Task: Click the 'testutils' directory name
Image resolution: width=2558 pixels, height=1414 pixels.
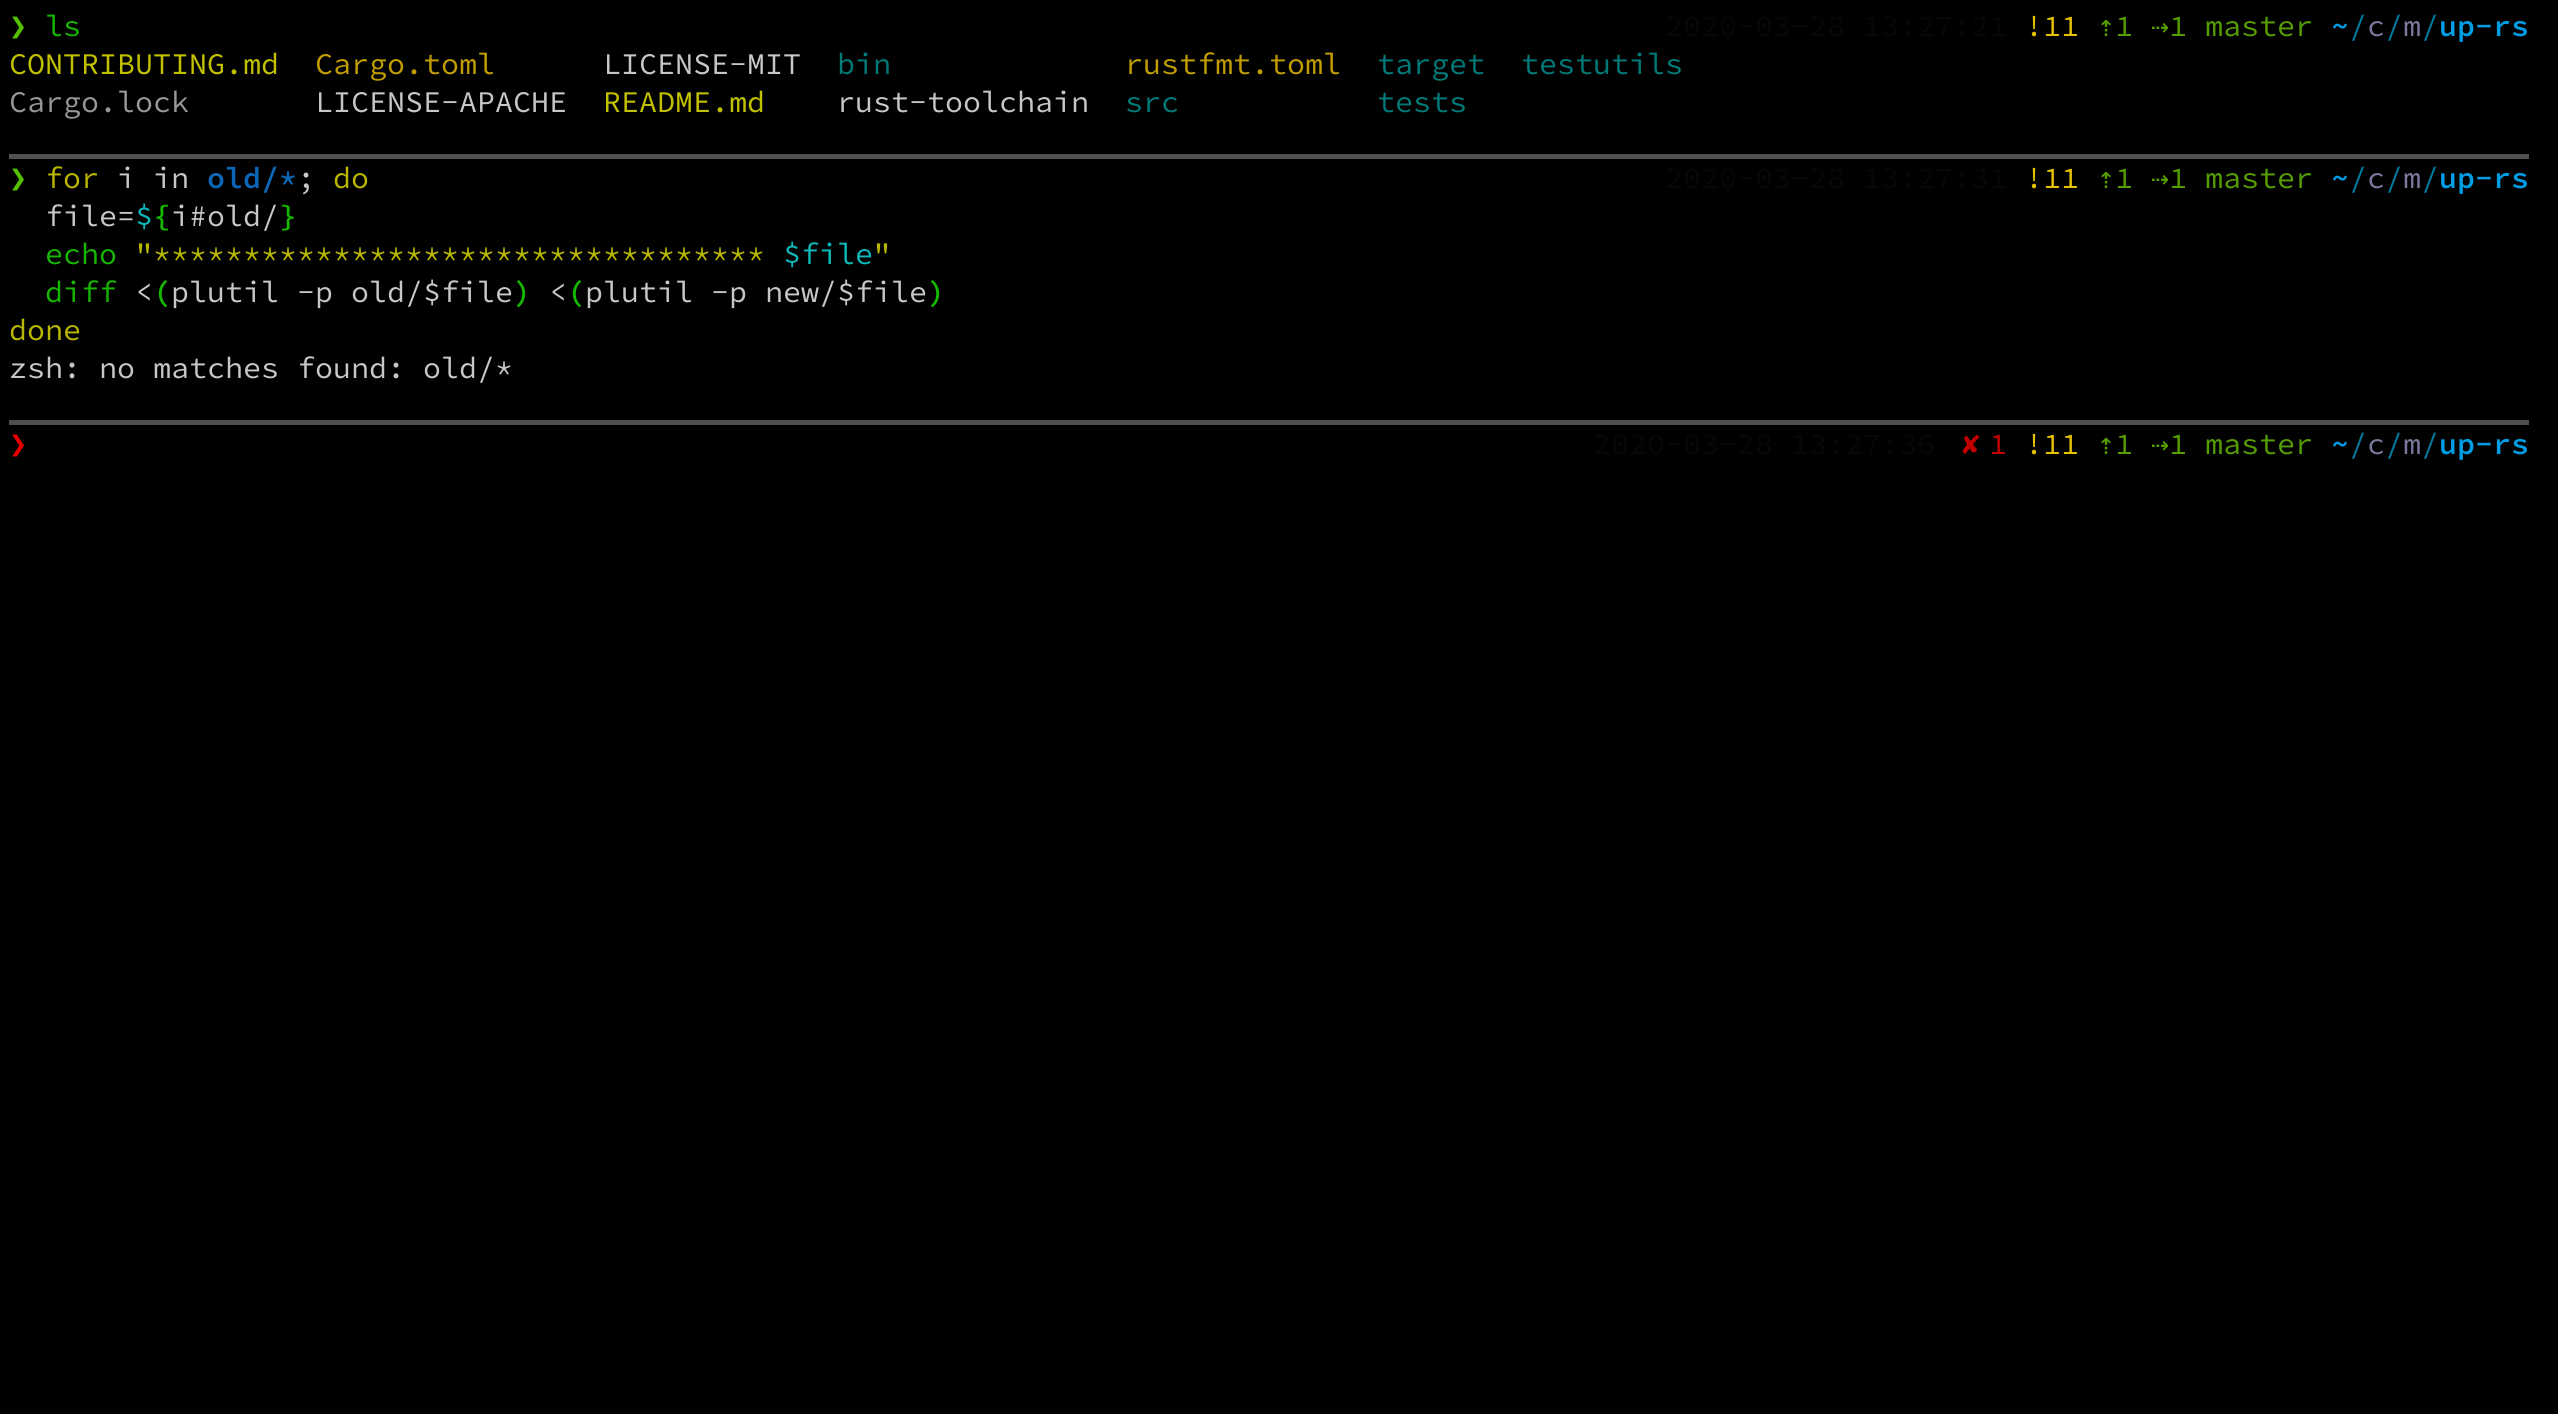Action: tap(1602, 65)
